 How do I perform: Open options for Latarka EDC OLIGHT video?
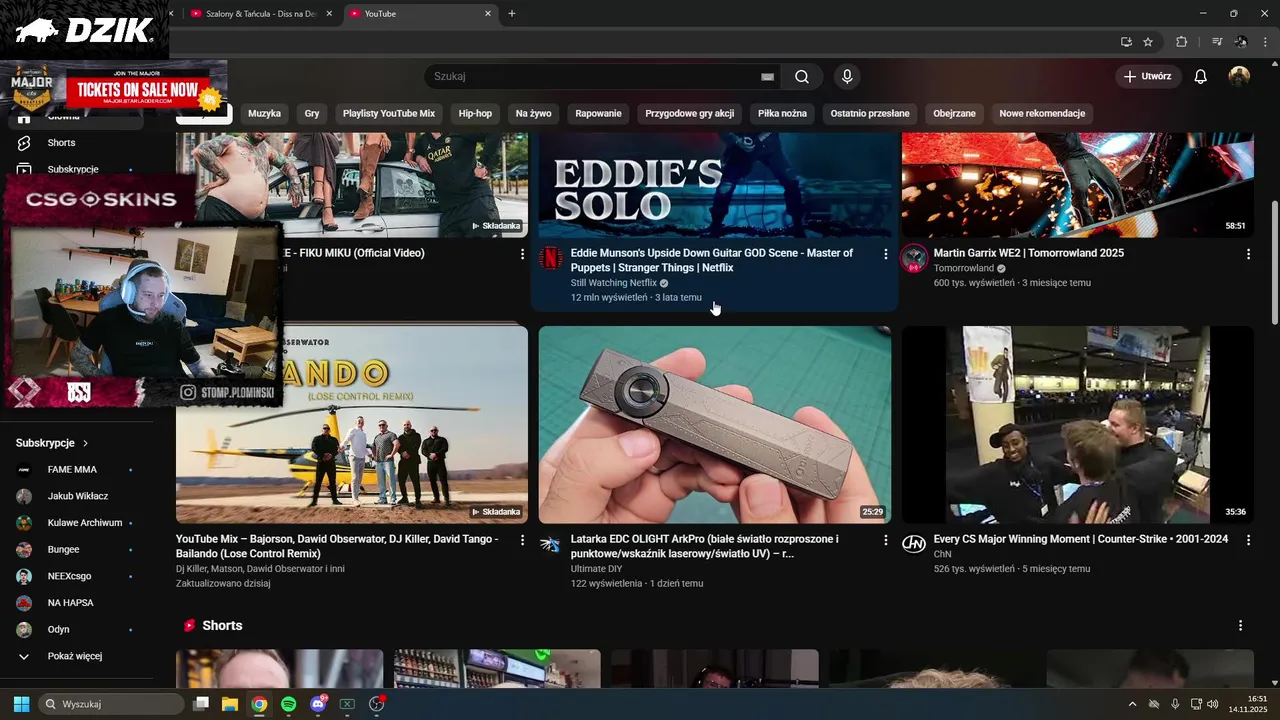pyautogui.click(x=885, y=540)
